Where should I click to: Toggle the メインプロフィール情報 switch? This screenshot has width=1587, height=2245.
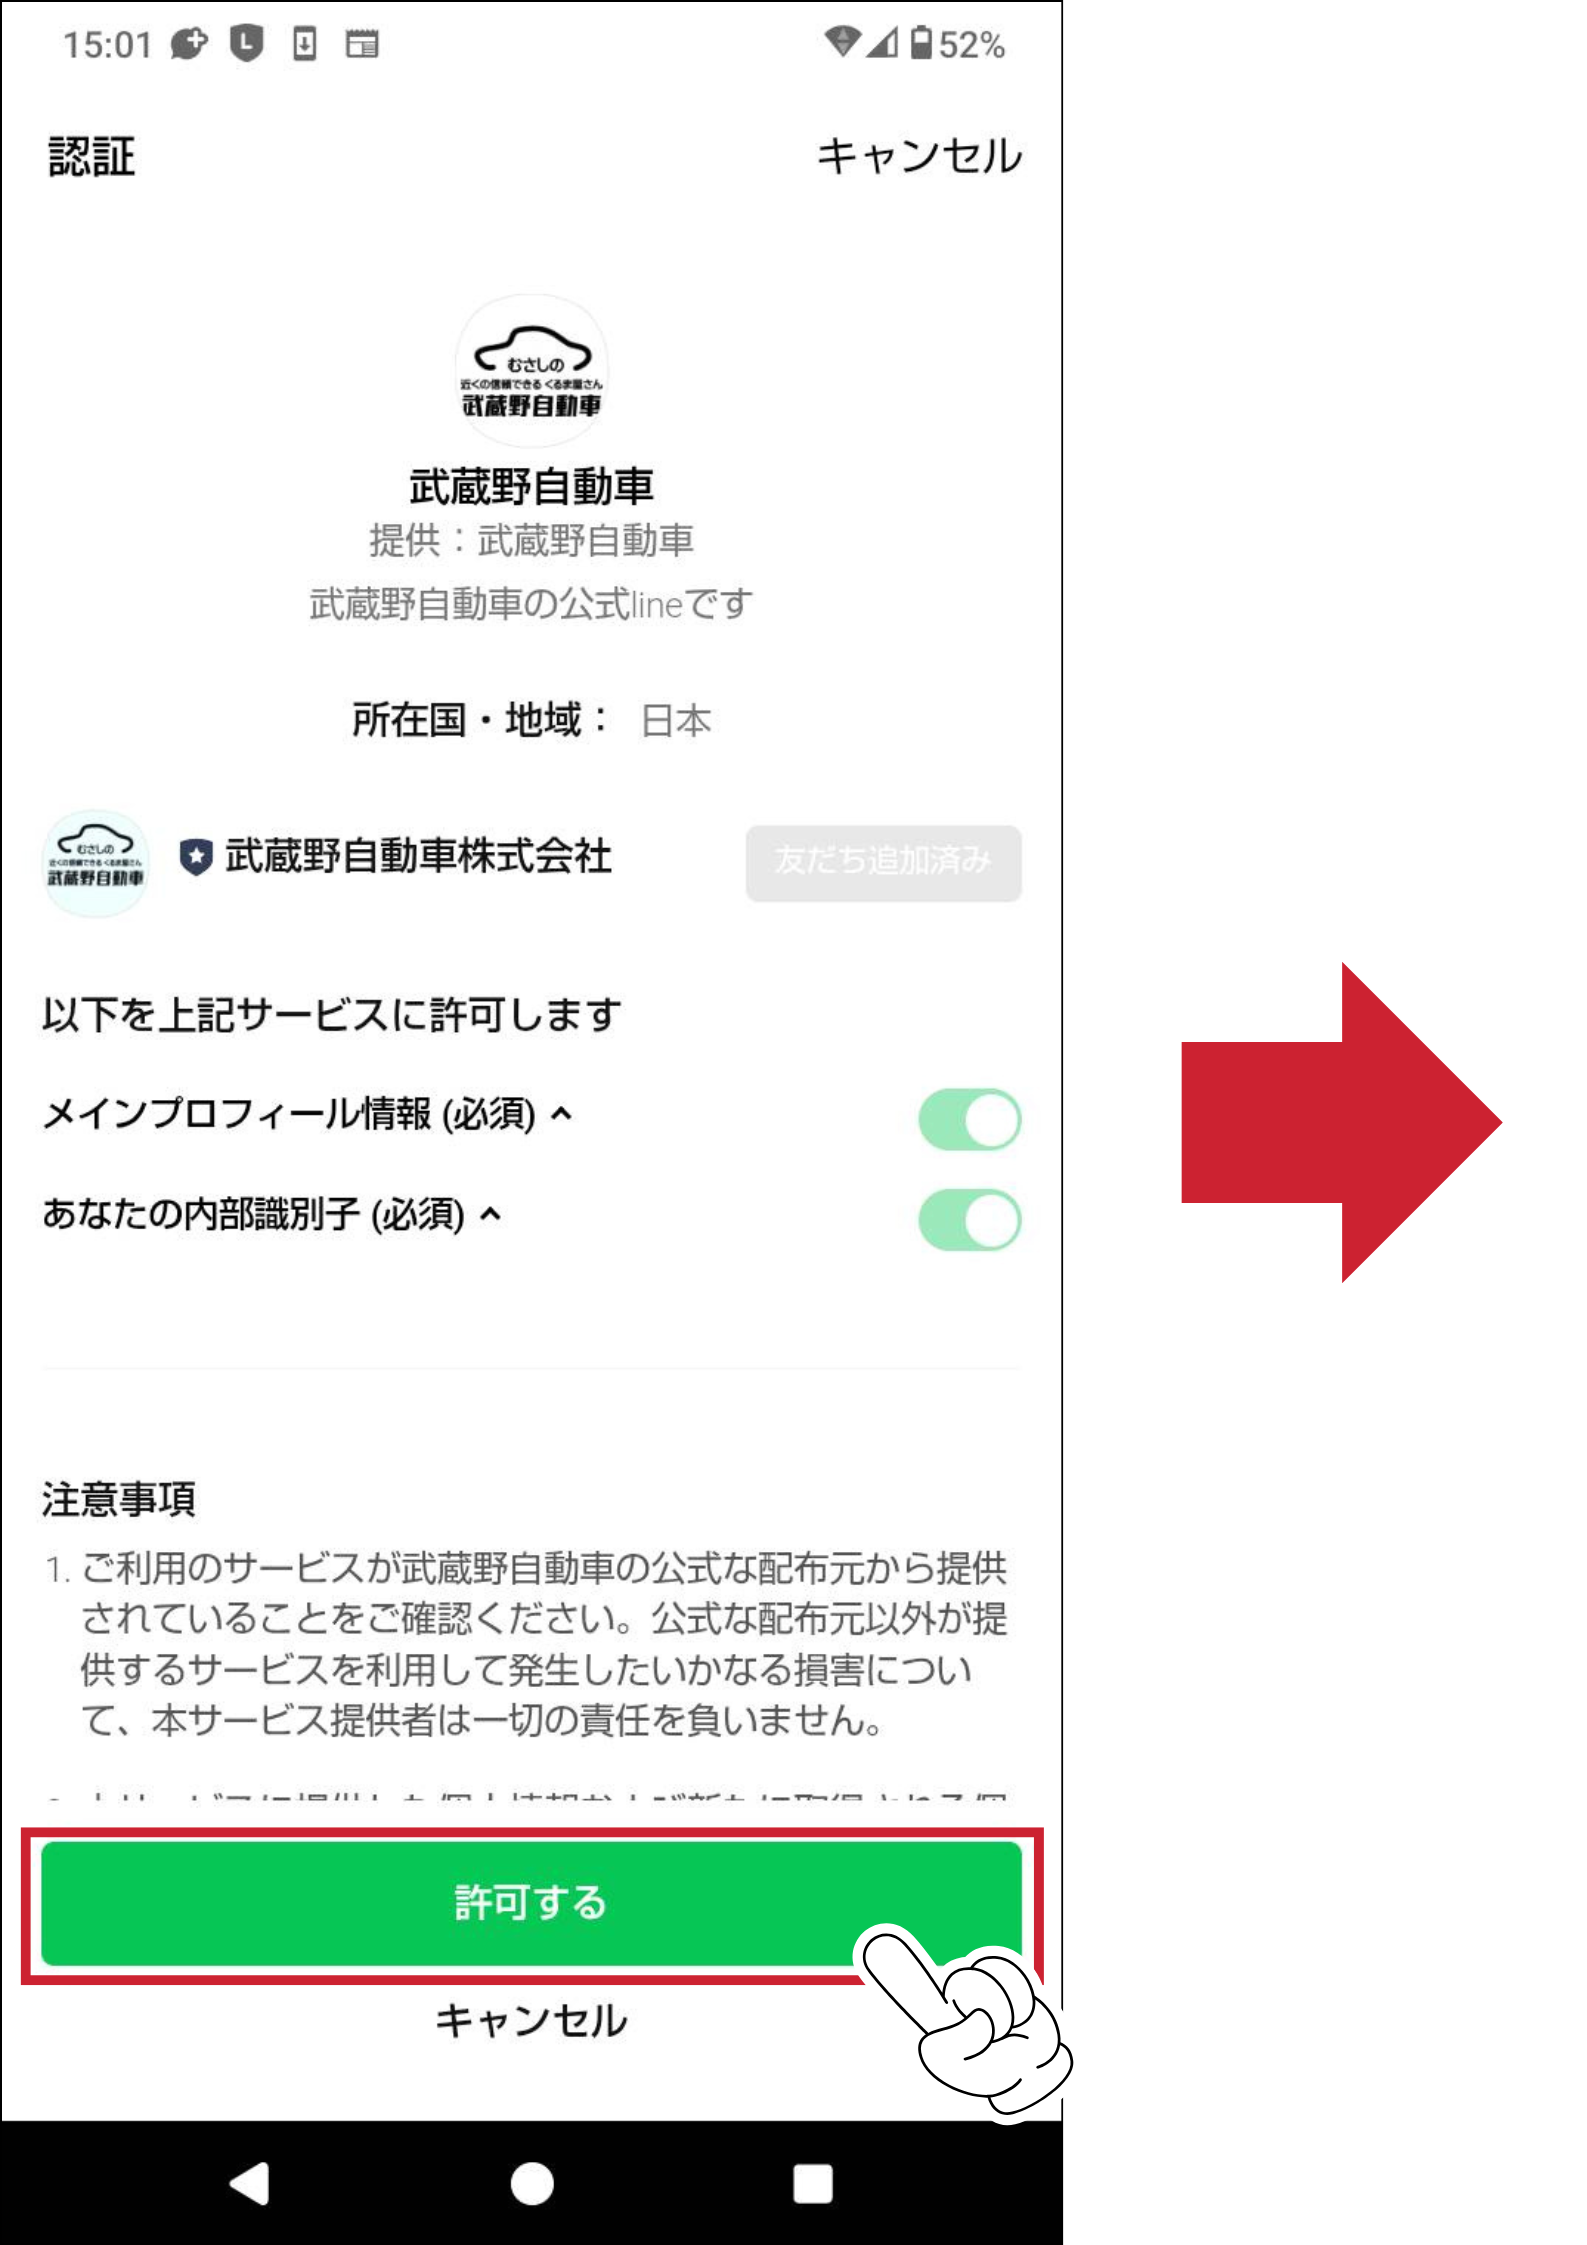969,1119
